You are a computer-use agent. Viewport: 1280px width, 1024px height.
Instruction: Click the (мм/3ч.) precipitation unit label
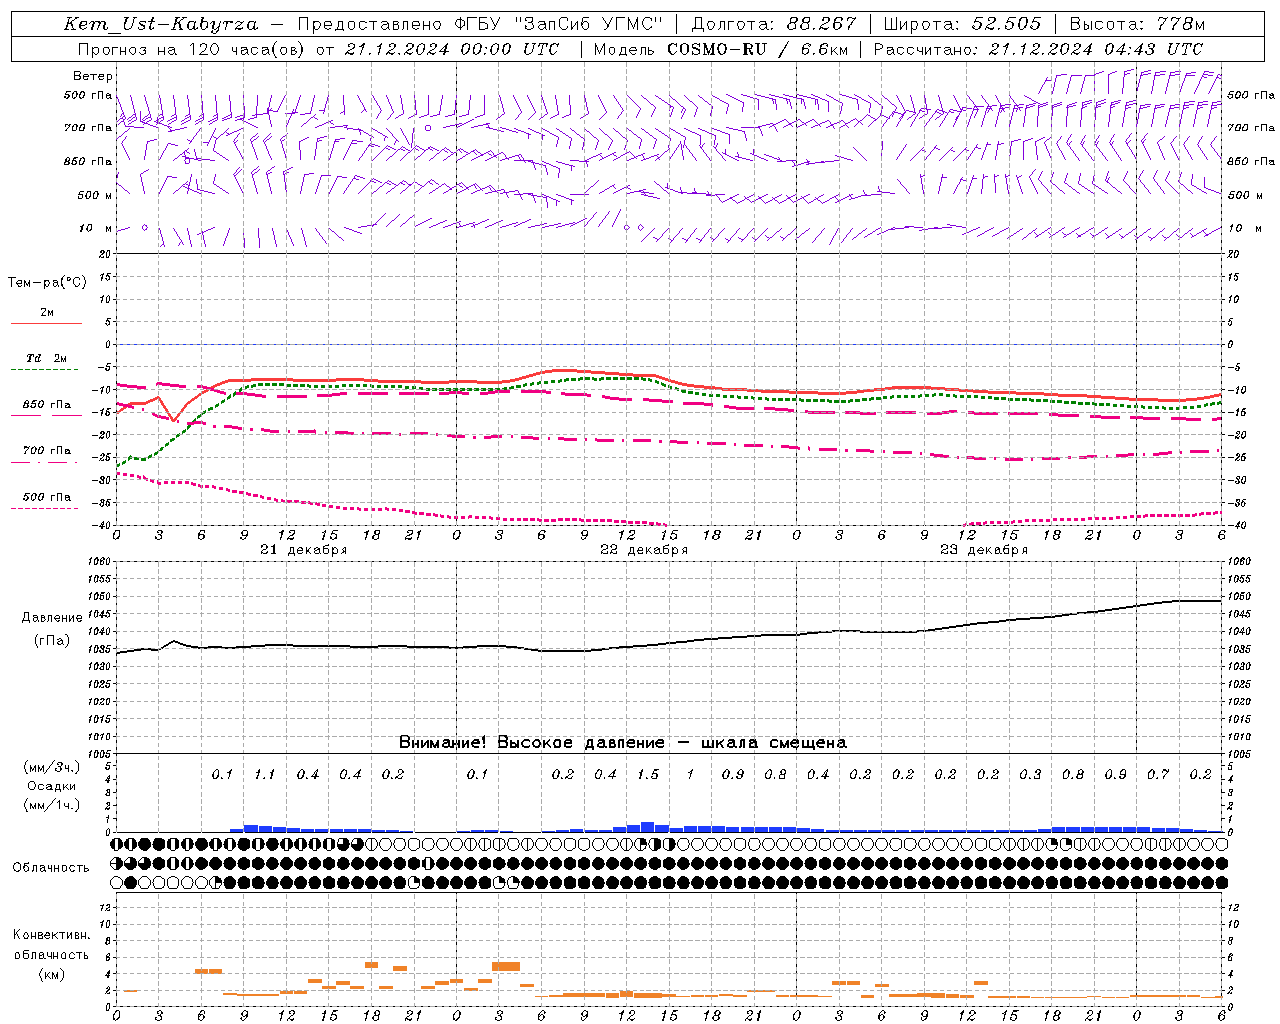pos(52,767)
